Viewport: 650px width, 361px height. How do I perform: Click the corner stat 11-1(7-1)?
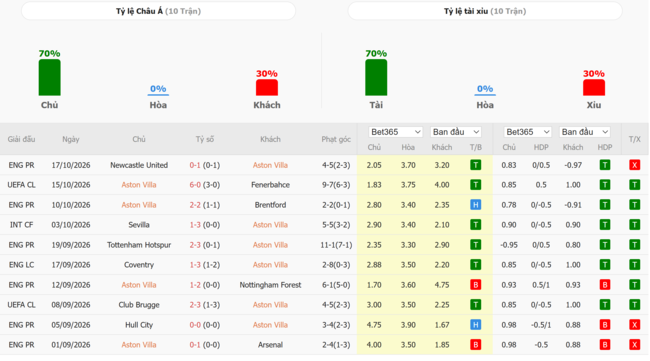(336, 245)
